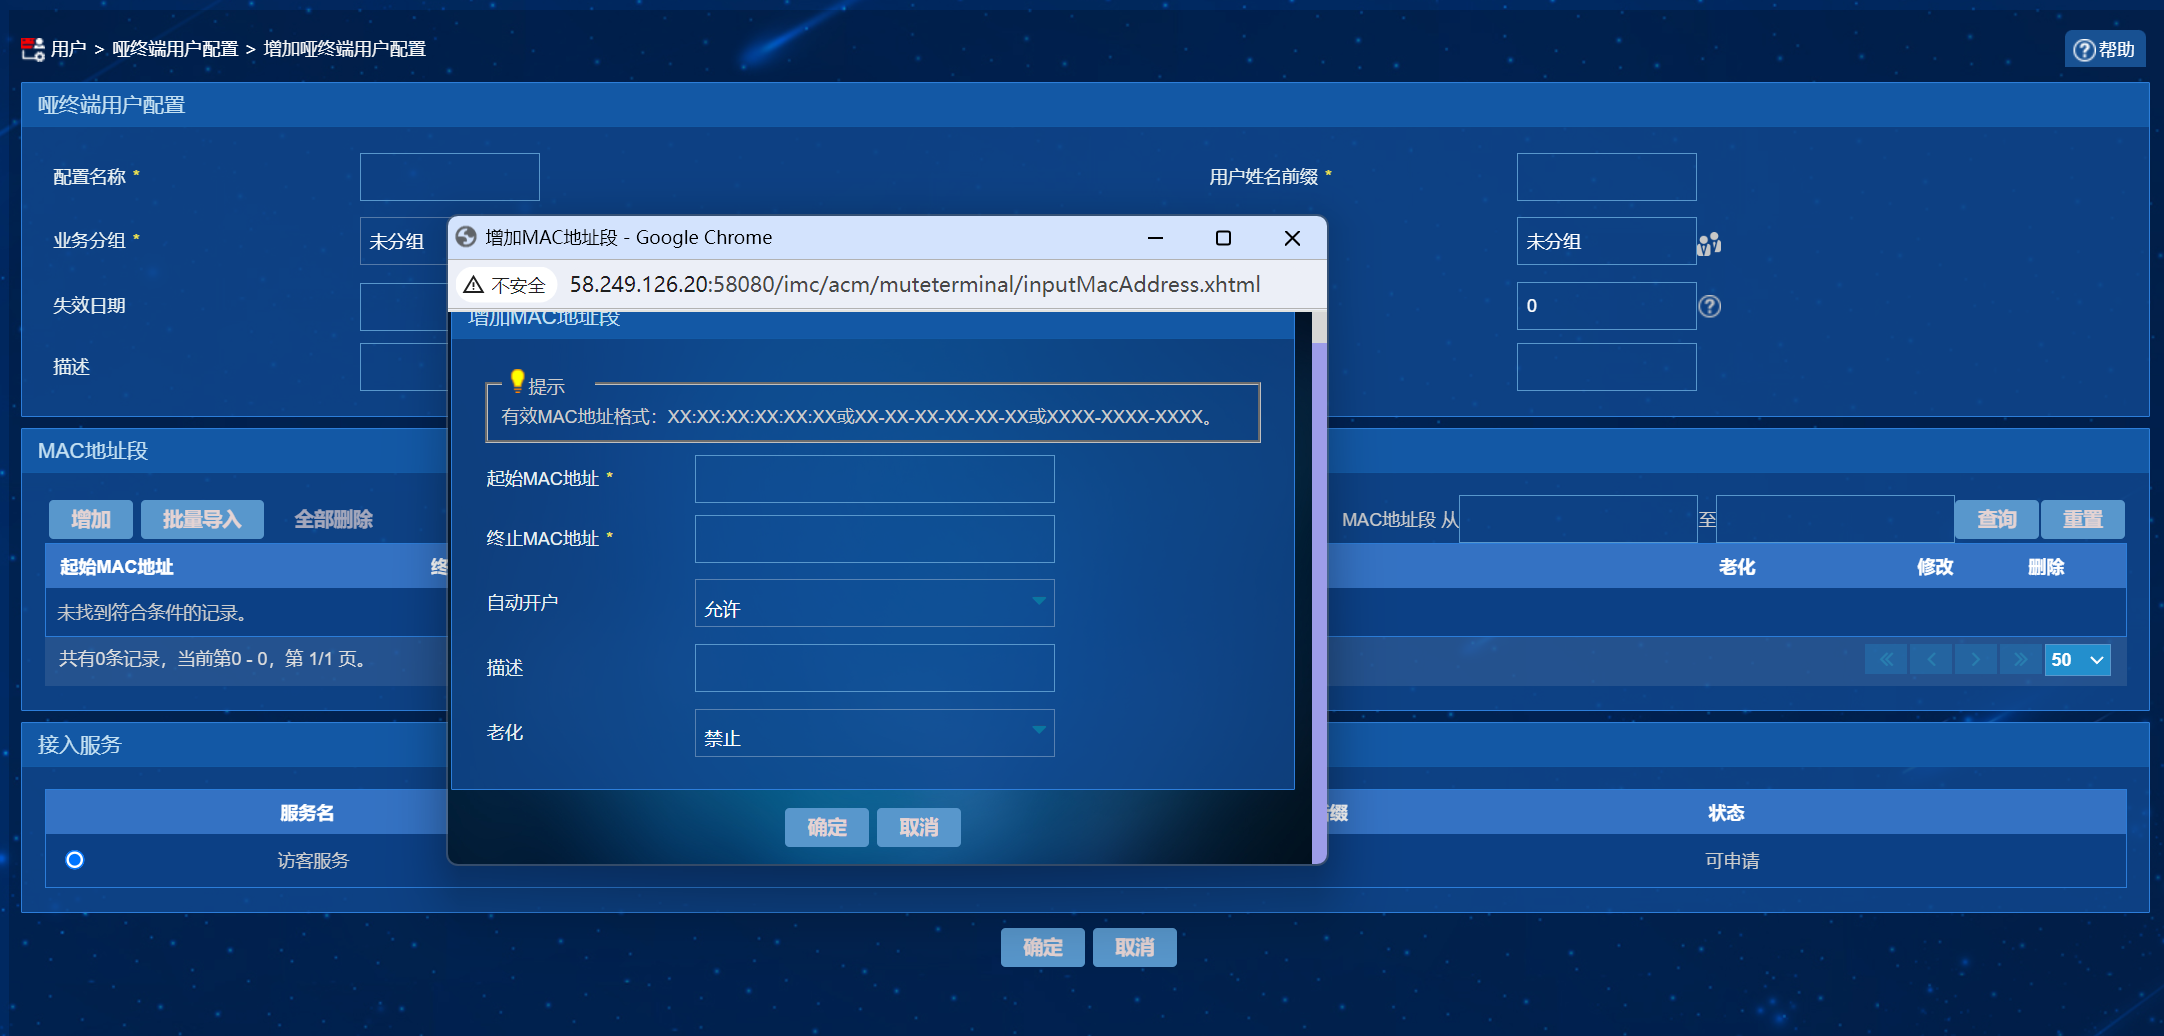Click the 状态 column header
Image resolution: width=2164 pixels, height=1036 pixels.
(1726, 813)
